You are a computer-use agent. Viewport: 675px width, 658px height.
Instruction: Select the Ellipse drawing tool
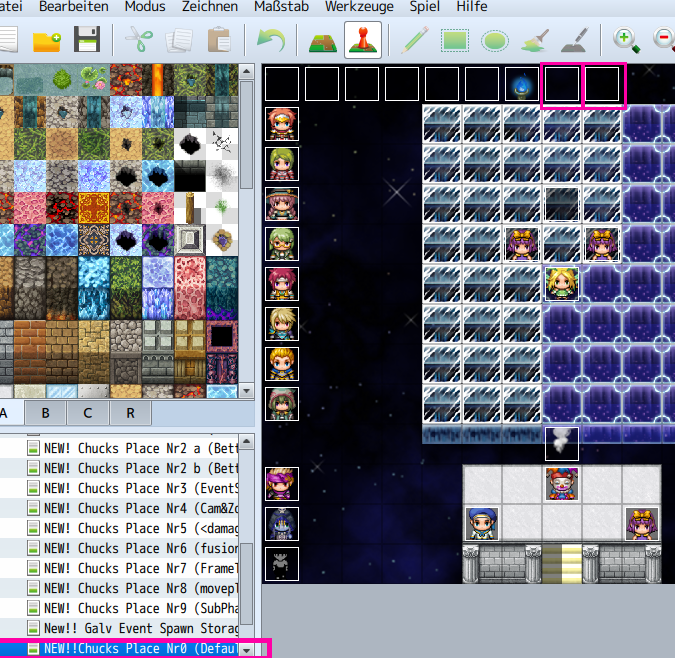[495, 41]
